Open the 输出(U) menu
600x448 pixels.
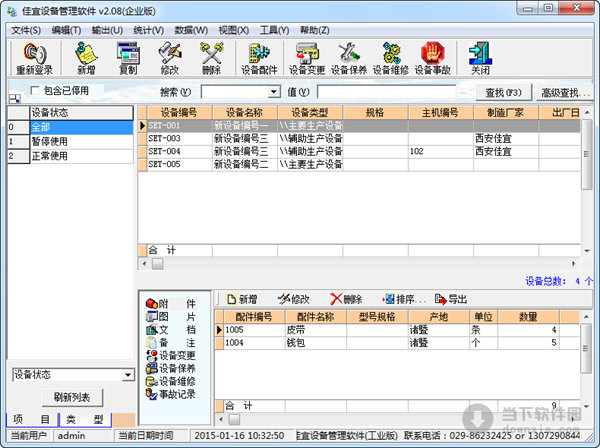tap(107, 30)
